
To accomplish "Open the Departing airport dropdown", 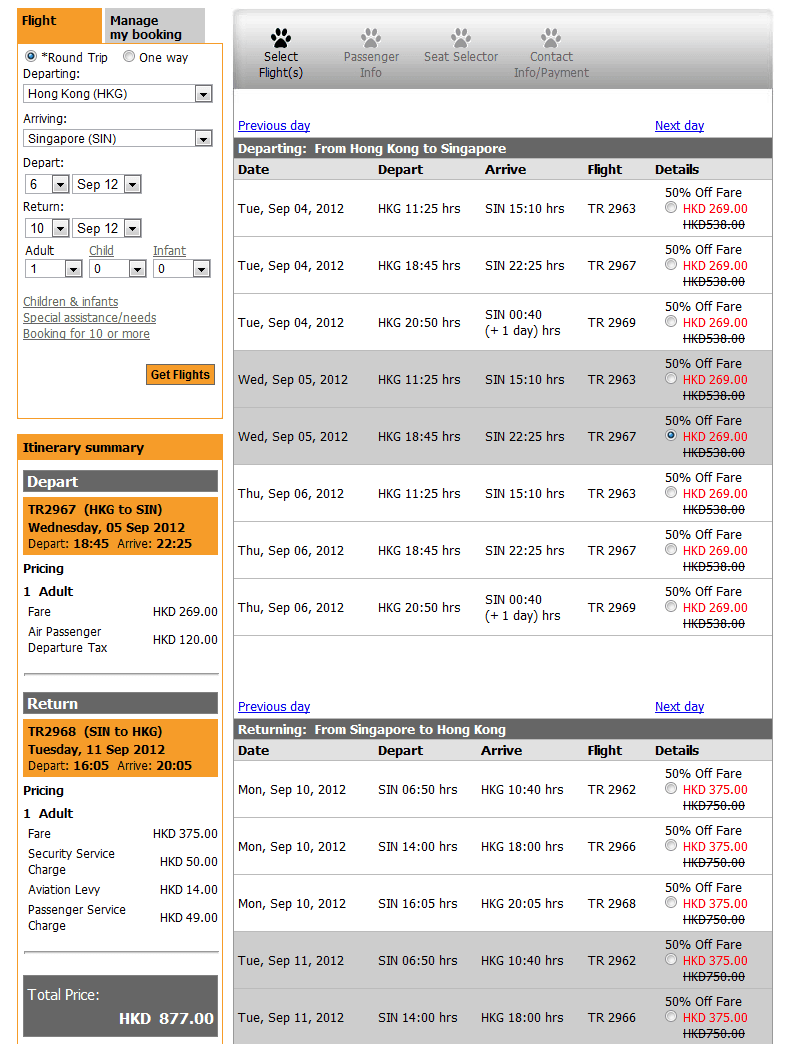I will click(x=203, y=94).
